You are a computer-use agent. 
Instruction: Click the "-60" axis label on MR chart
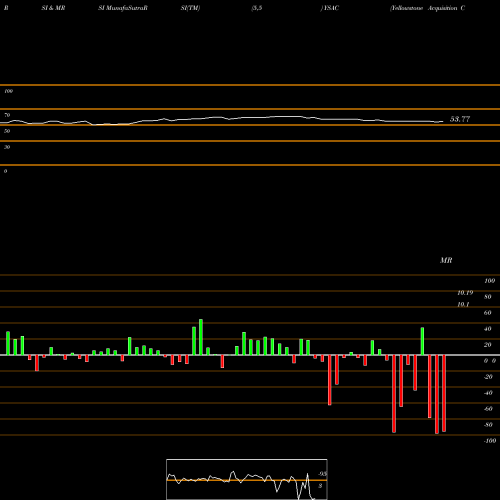click(x=488, y=409)
